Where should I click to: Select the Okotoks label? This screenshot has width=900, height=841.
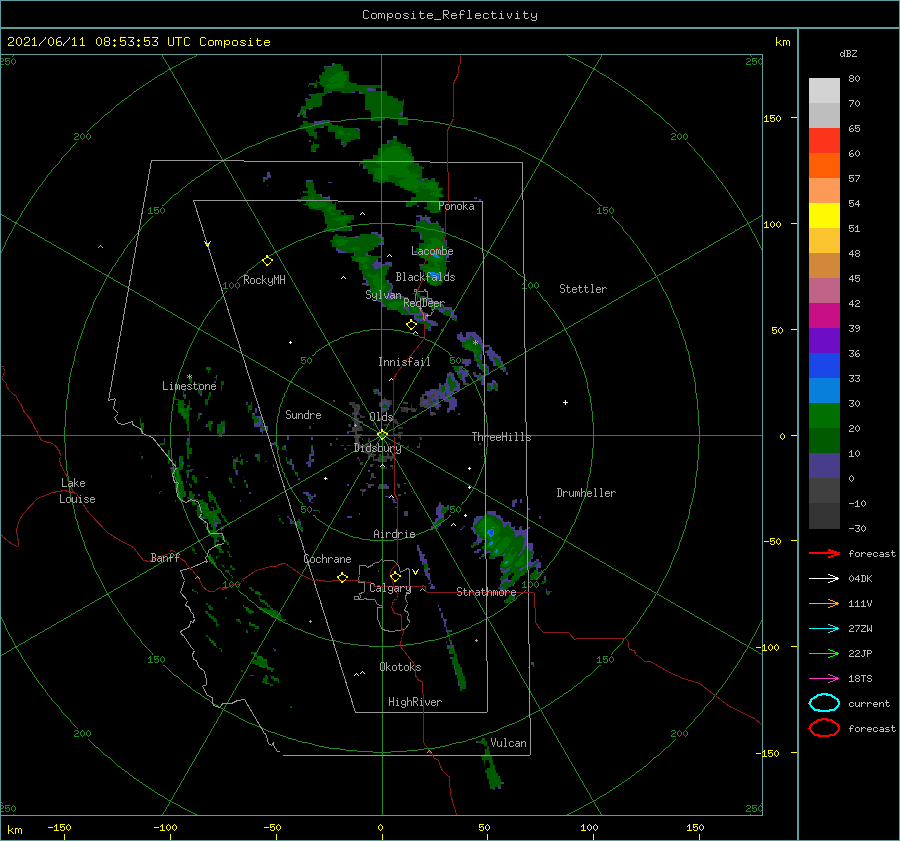[400, 667]
